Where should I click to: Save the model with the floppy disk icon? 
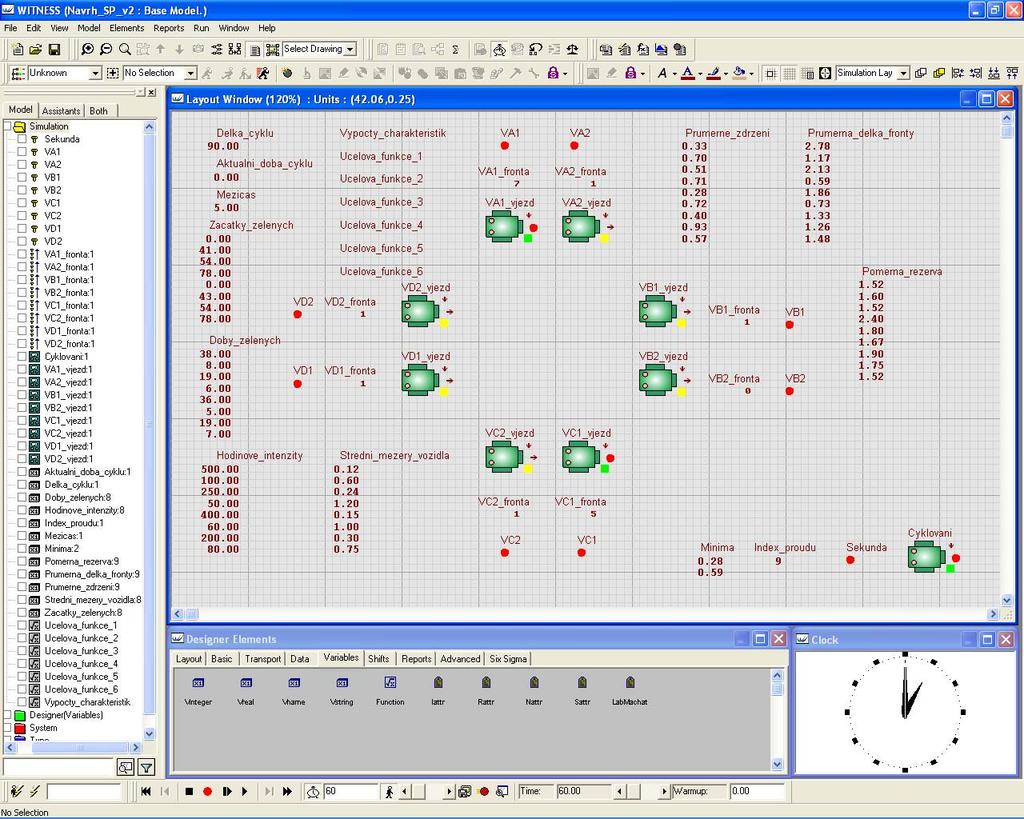54,49
